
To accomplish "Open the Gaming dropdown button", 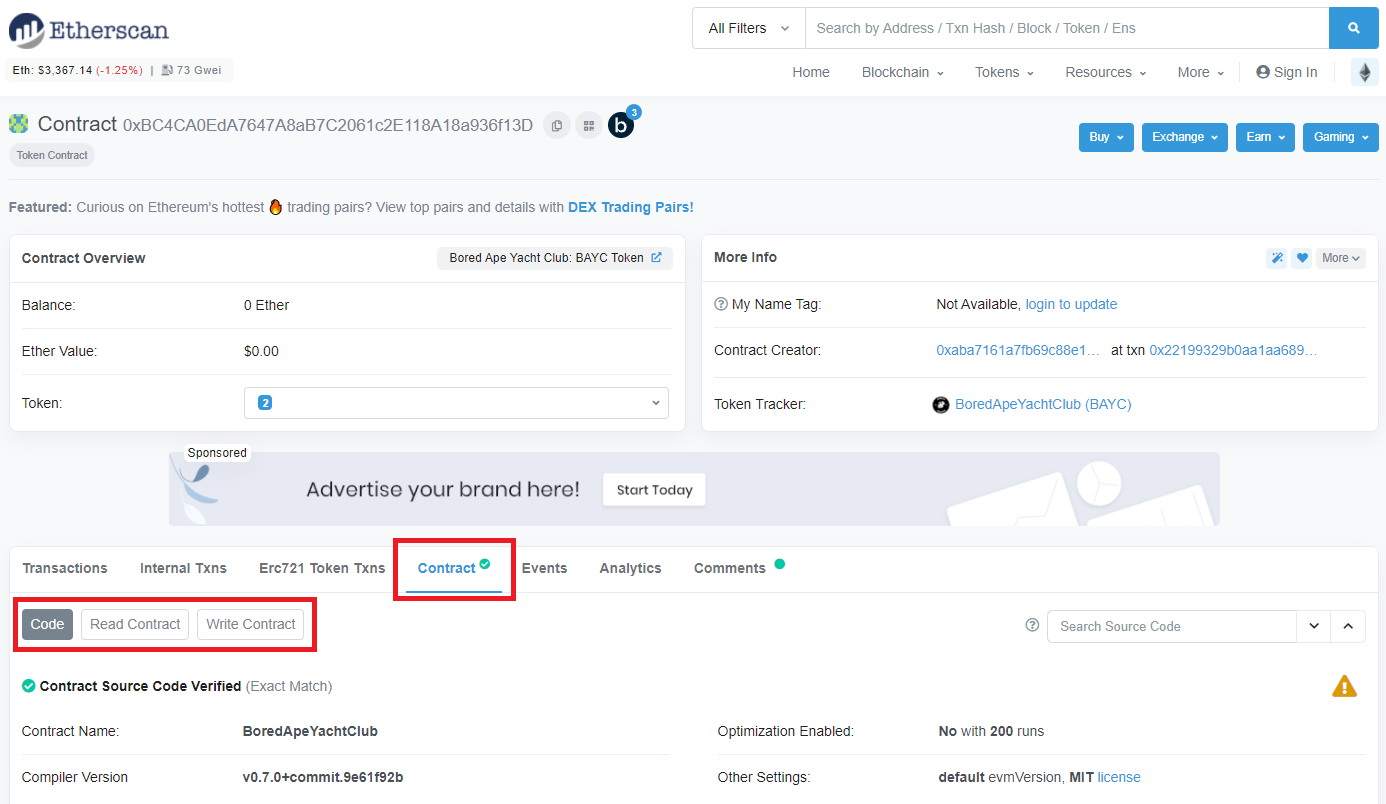I will pos(1341,137).
